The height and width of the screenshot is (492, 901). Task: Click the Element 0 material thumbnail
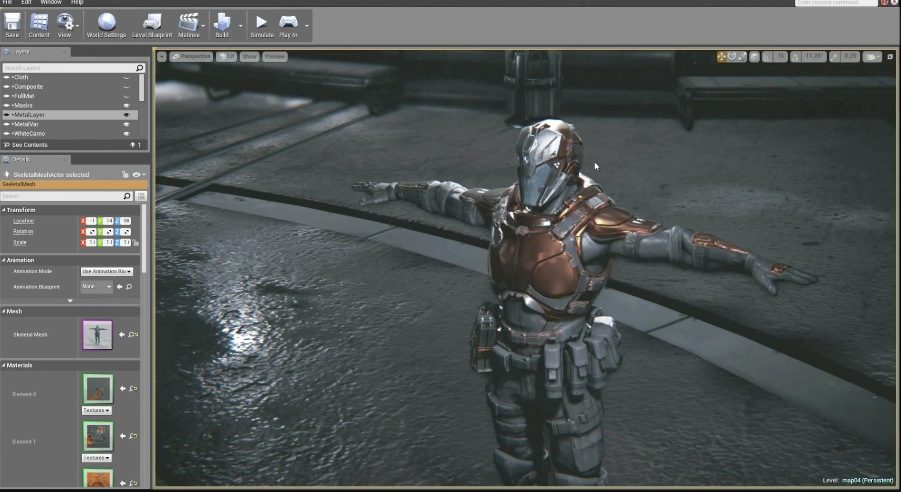coord(98,389)
